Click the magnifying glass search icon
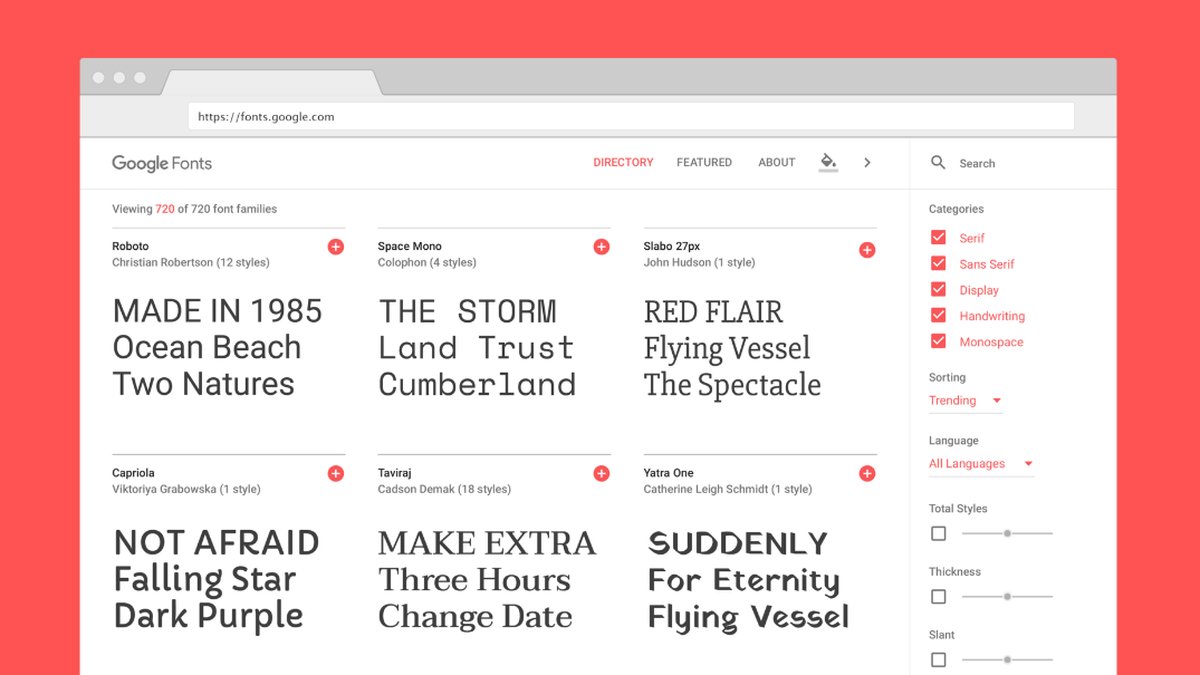This screenshot has height=675, width=1200. coord(938,162)
